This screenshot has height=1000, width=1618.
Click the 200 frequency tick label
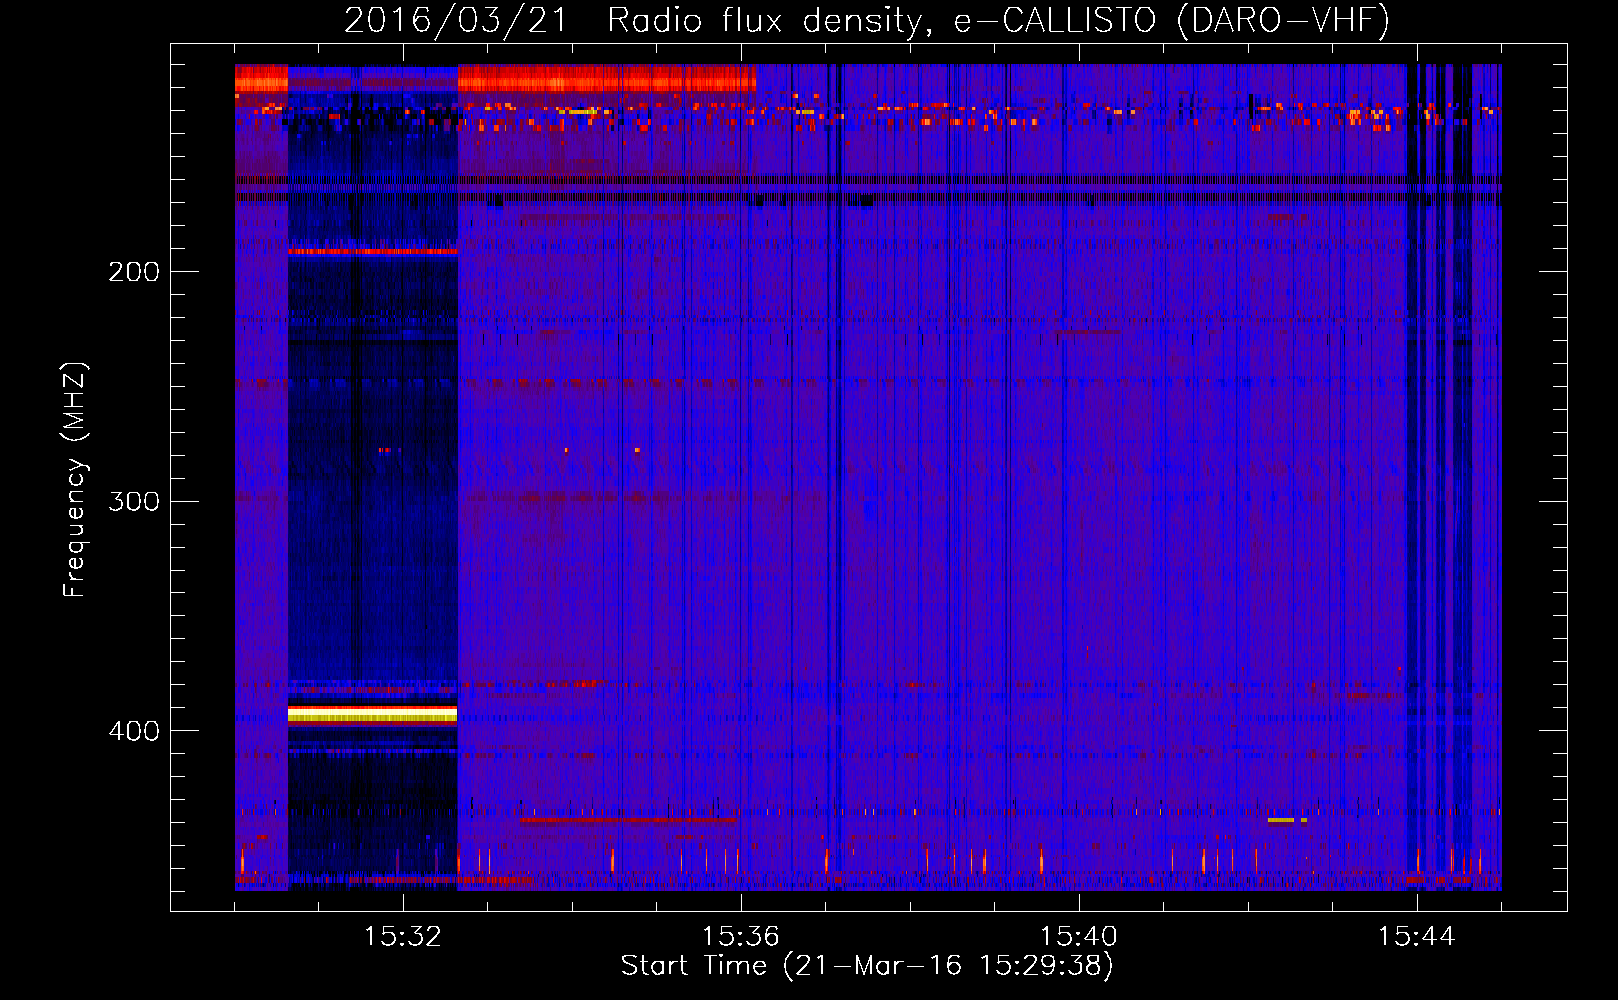click(134, 272)
